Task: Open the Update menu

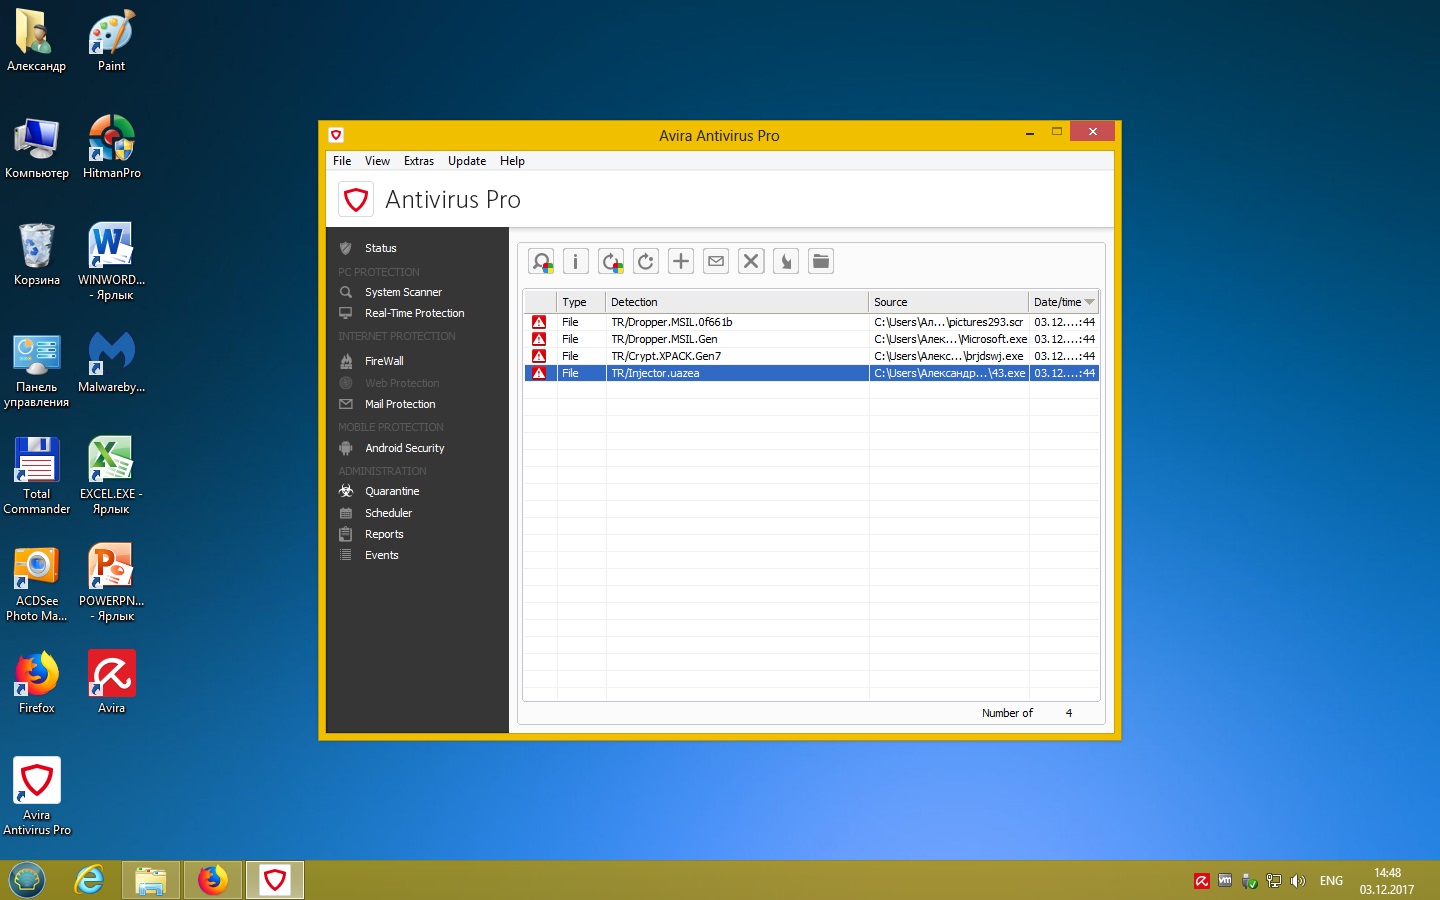Action: pos(466,161)
